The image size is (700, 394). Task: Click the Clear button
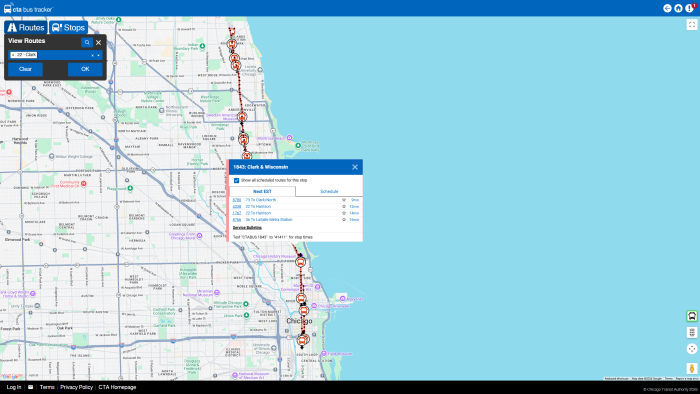pyautogui.click(x=25, y=69)
